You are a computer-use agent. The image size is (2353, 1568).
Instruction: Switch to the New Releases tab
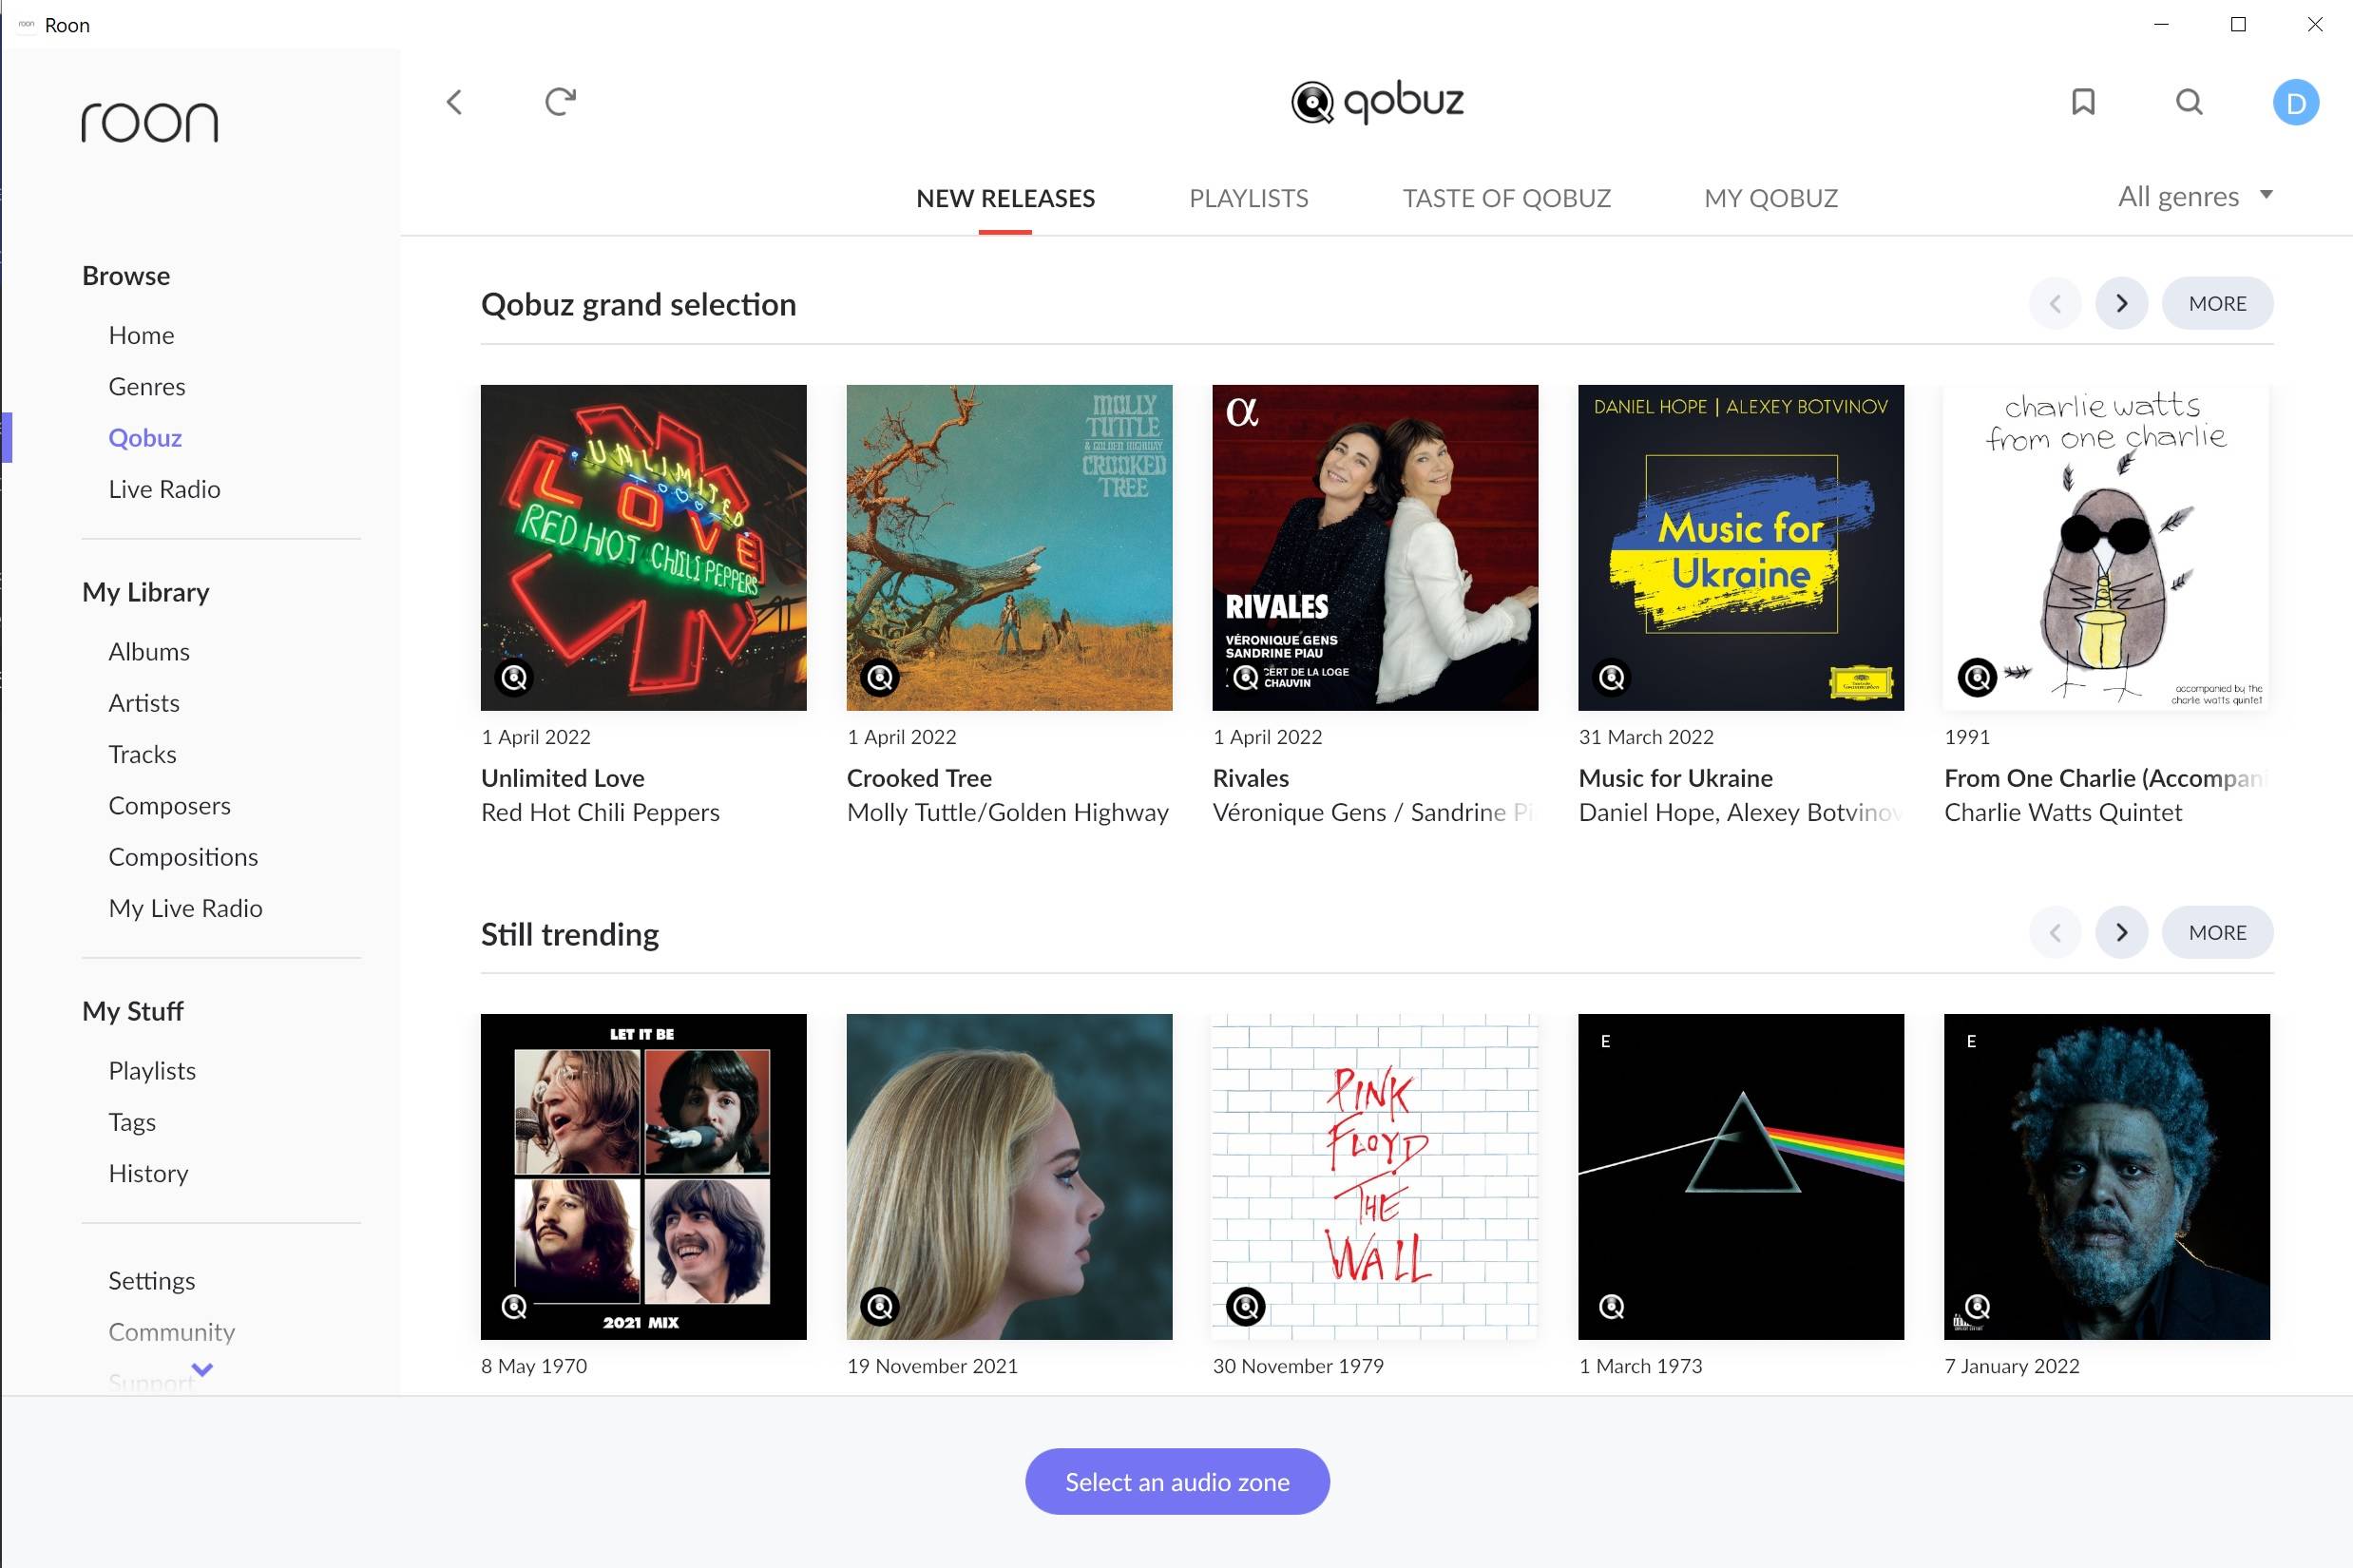pyautogui.click(x=1005, y=198)
